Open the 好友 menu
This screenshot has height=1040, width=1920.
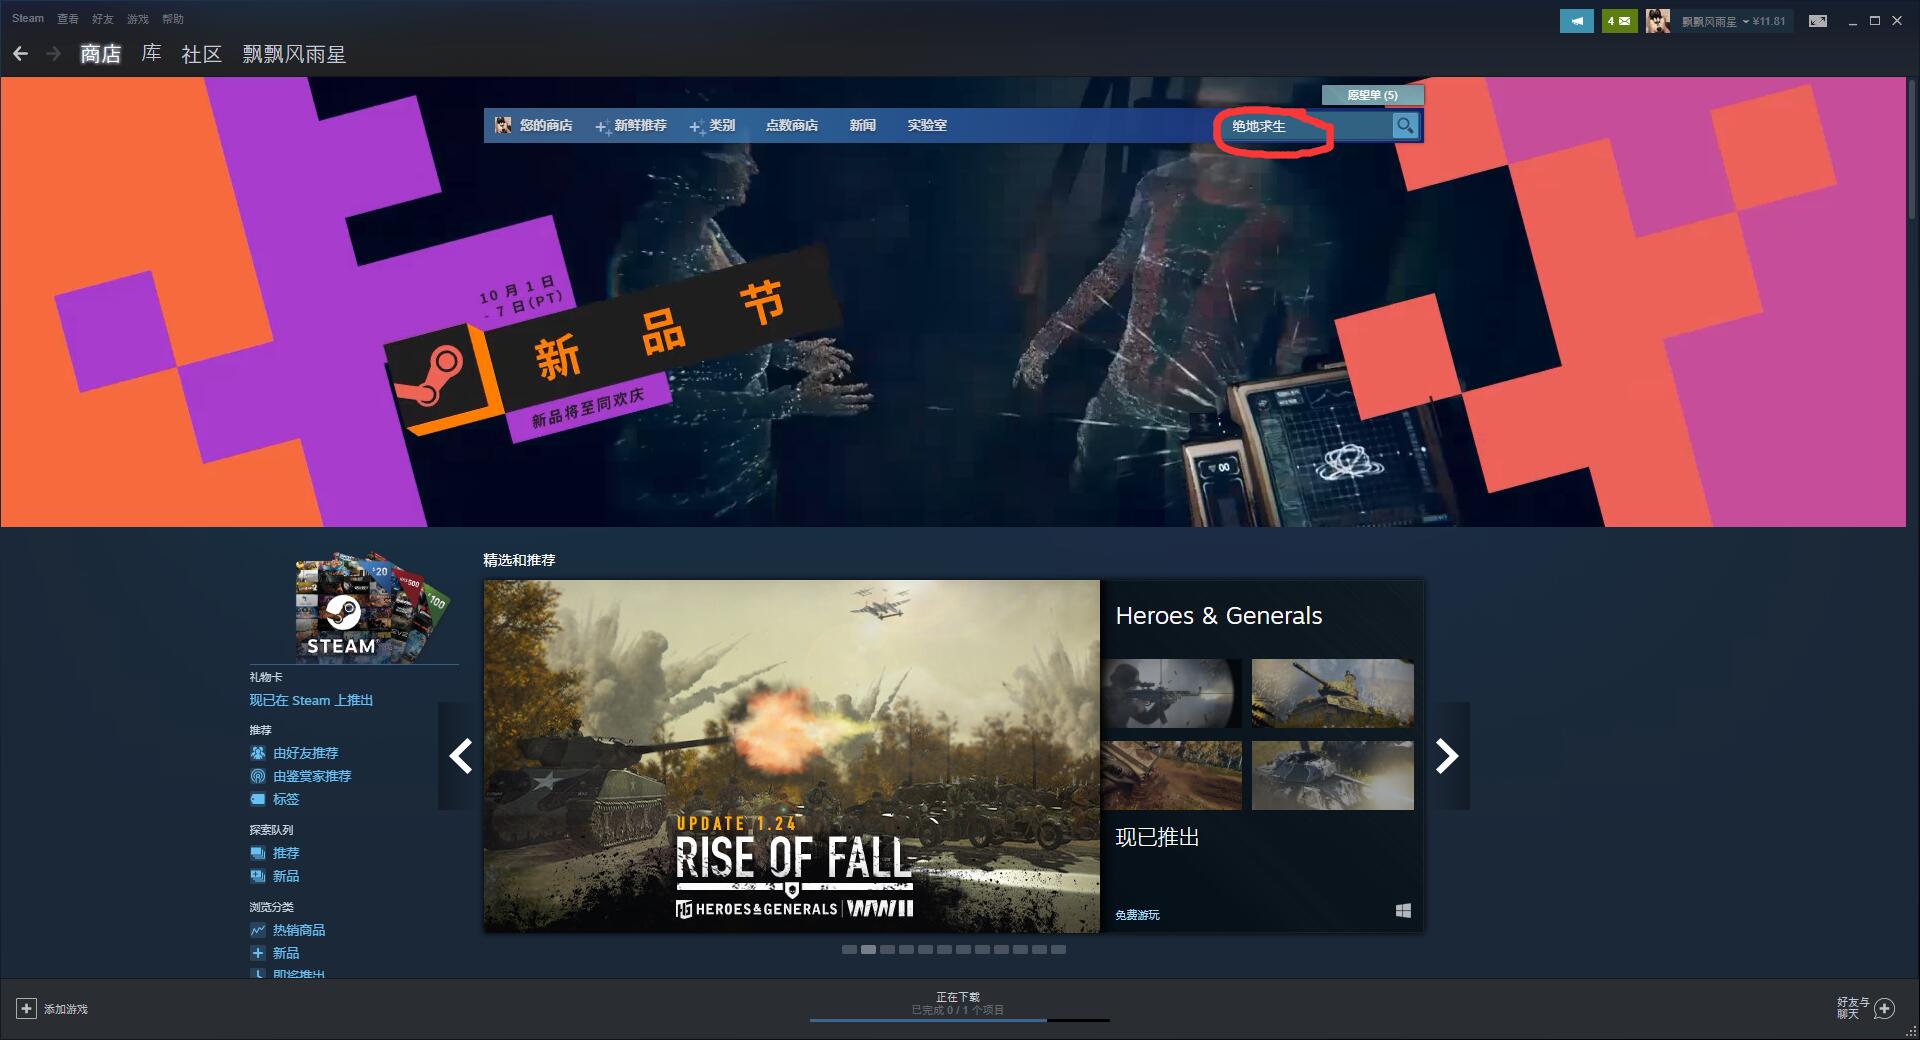[103, 19]
